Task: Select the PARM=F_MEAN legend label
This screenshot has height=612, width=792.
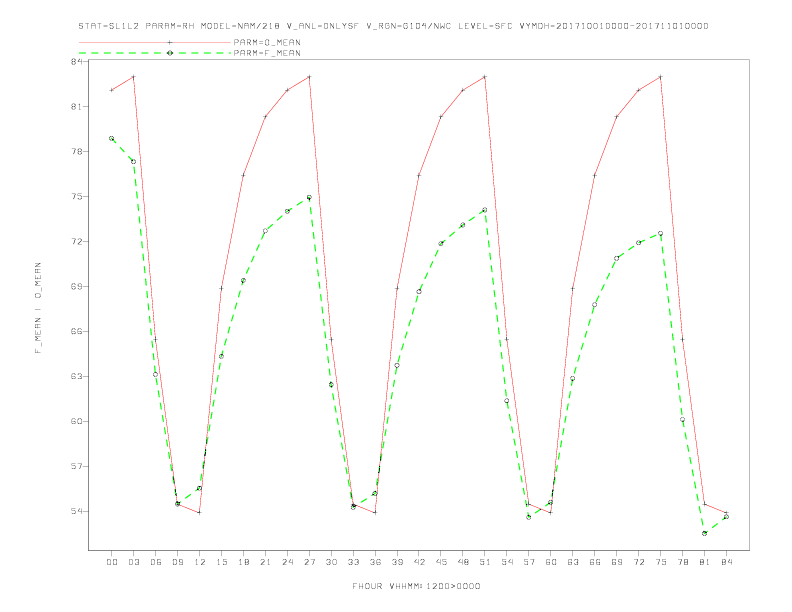Action: coord(267,53)
